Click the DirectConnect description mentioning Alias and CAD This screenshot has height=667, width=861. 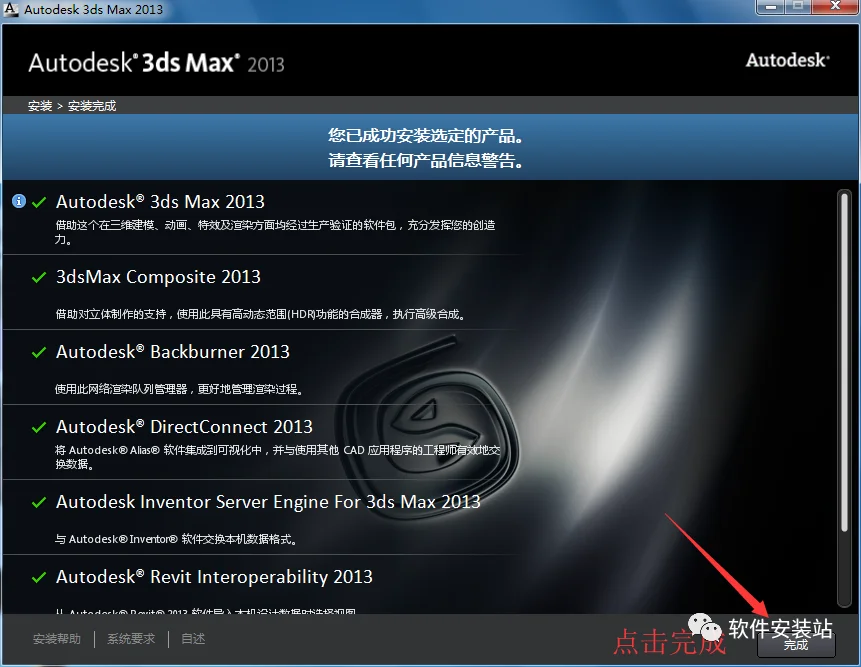click(278, 457)
